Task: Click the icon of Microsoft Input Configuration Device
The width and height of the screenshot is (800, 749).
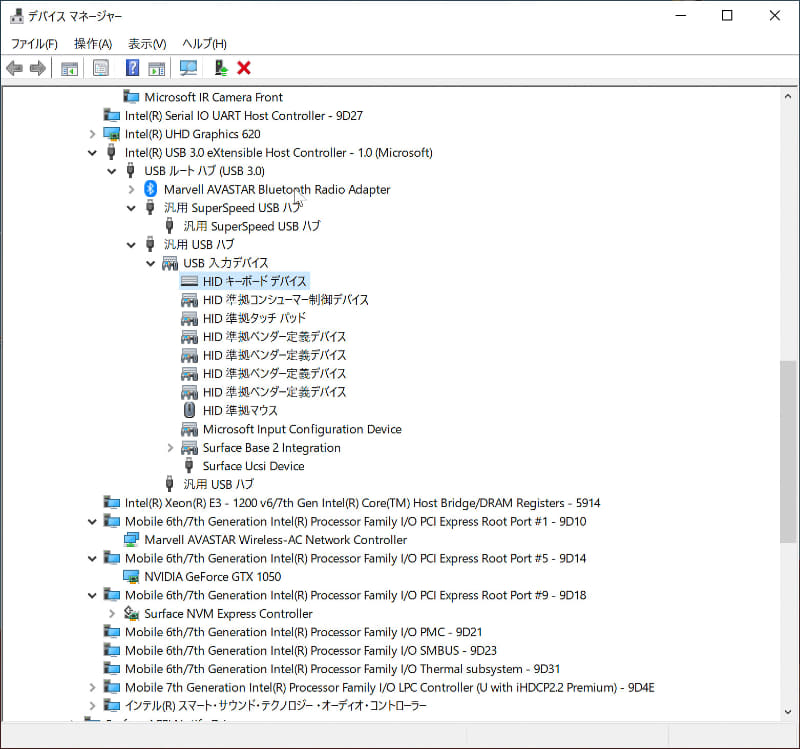Action: pos(189,429)
